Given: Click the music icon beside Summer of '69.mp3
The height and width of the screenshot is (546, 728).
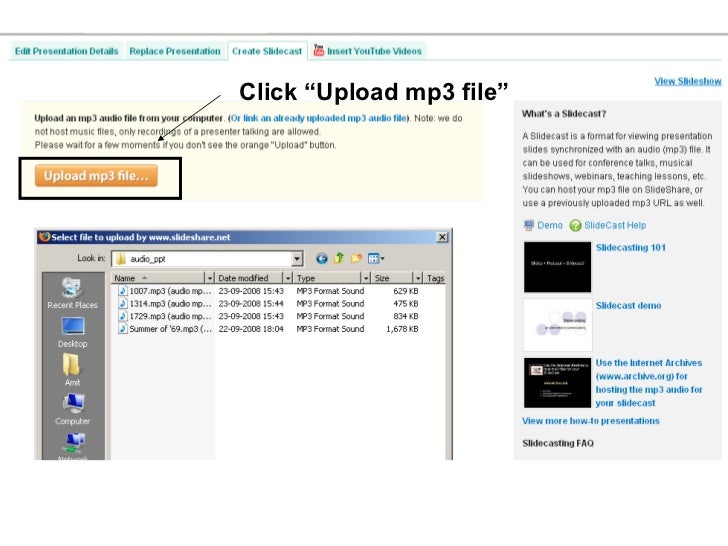Looking at the screenshot, I should click(x=123, y=328).
